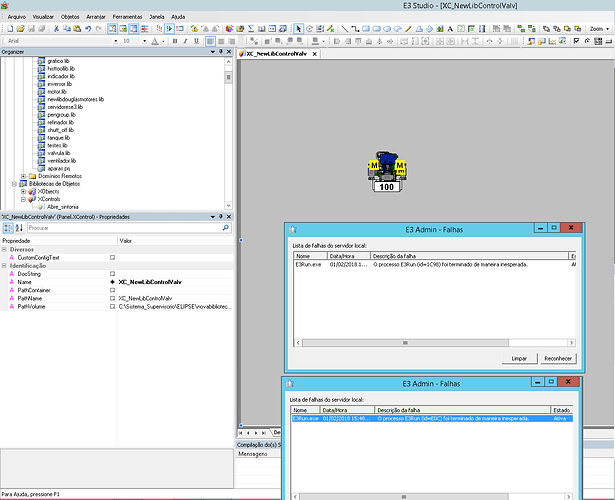Click the Cut scissors icon

tap(56, 29)
